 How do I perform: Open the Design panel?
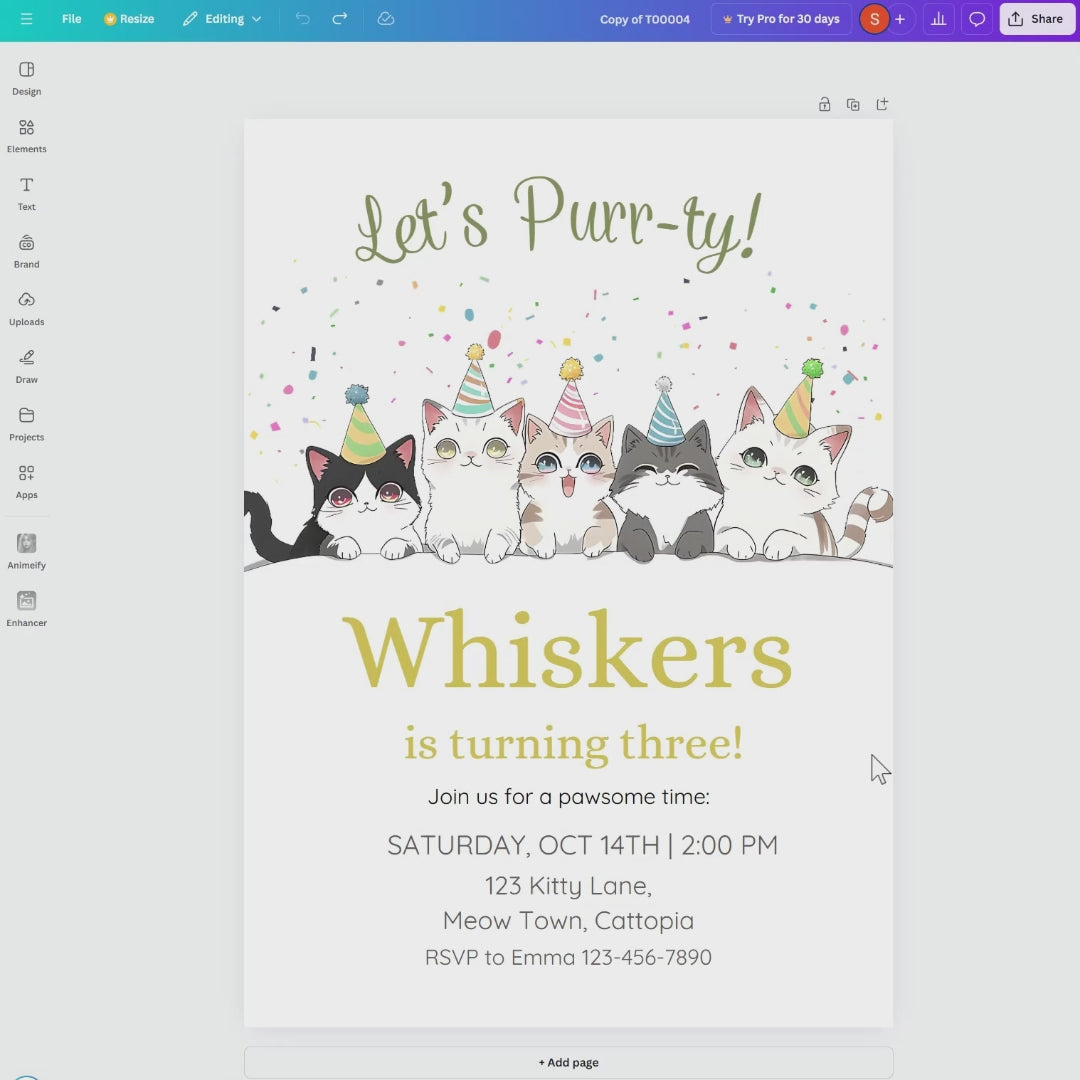[26, 78]
